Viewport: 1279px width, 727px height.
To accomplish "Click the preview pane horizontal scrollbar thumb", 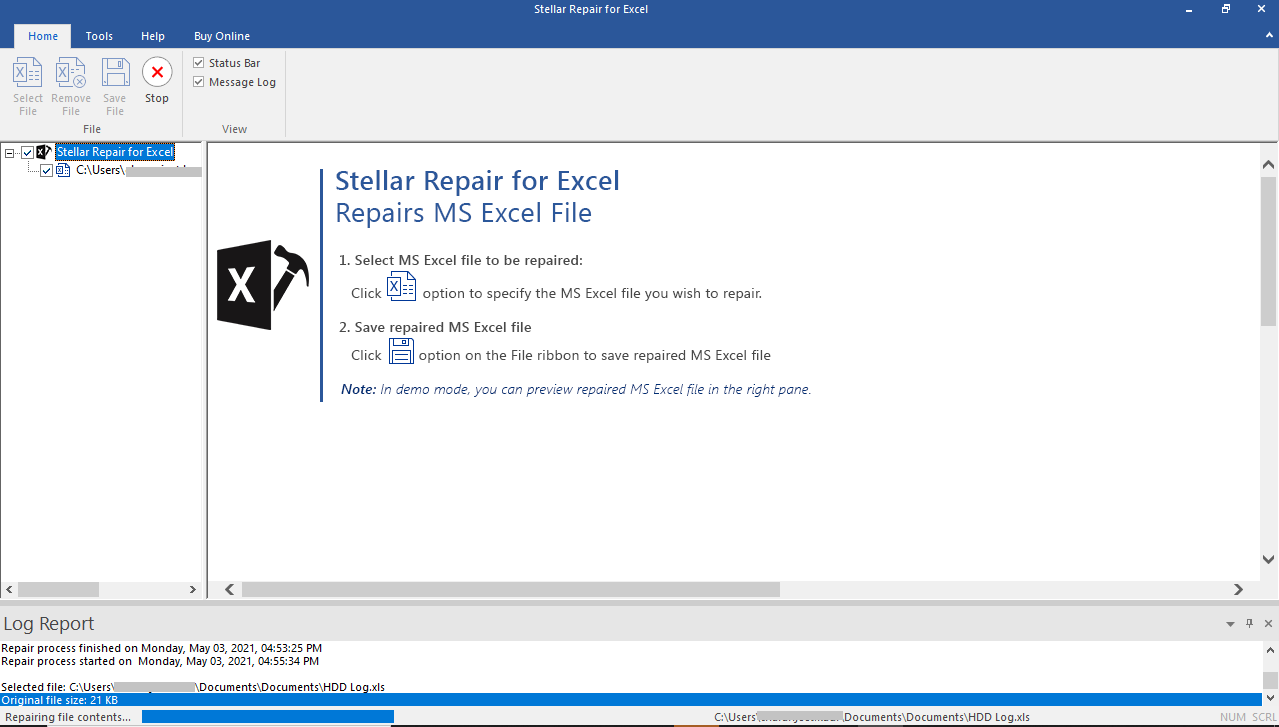I will pos(511,590).
